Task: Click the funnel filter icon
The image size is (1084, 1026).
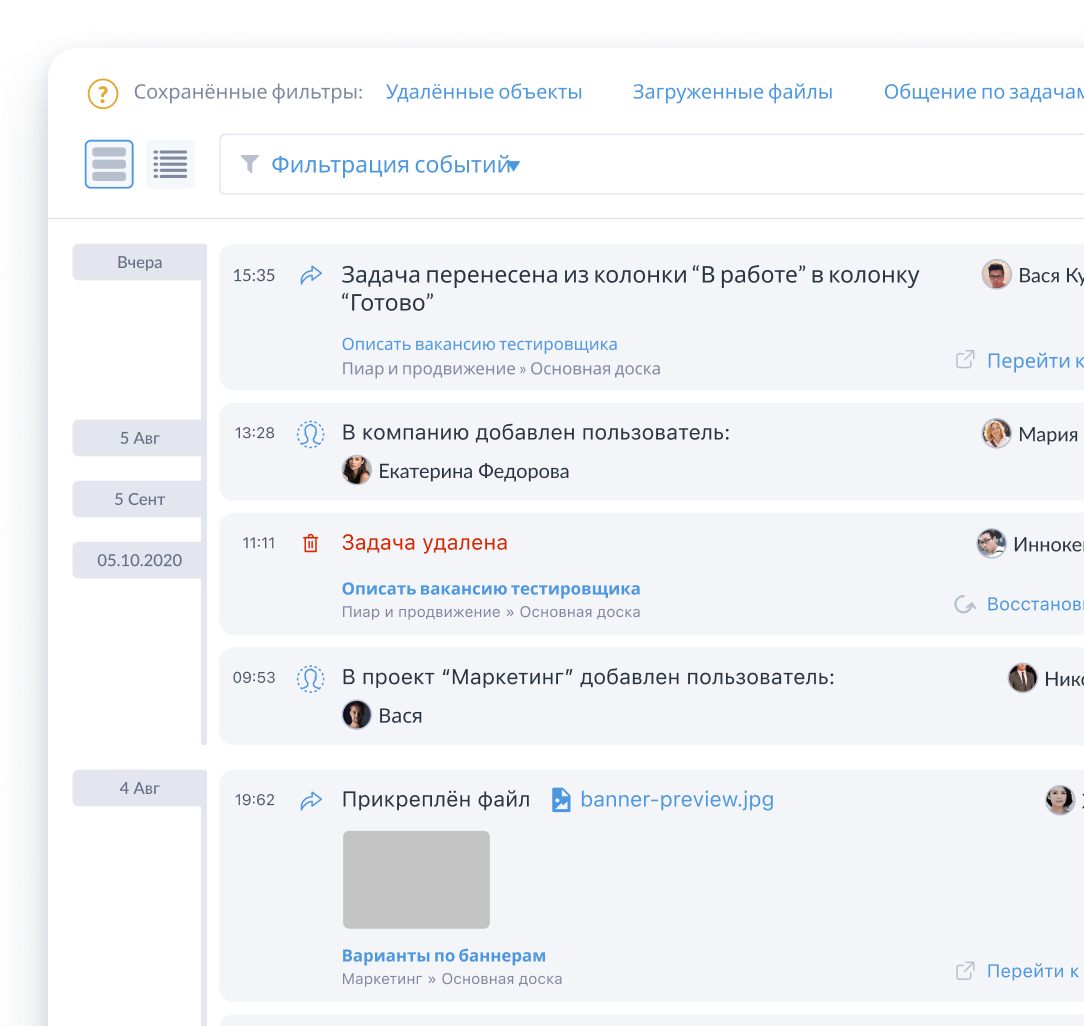Action: [x=250, y=164]
